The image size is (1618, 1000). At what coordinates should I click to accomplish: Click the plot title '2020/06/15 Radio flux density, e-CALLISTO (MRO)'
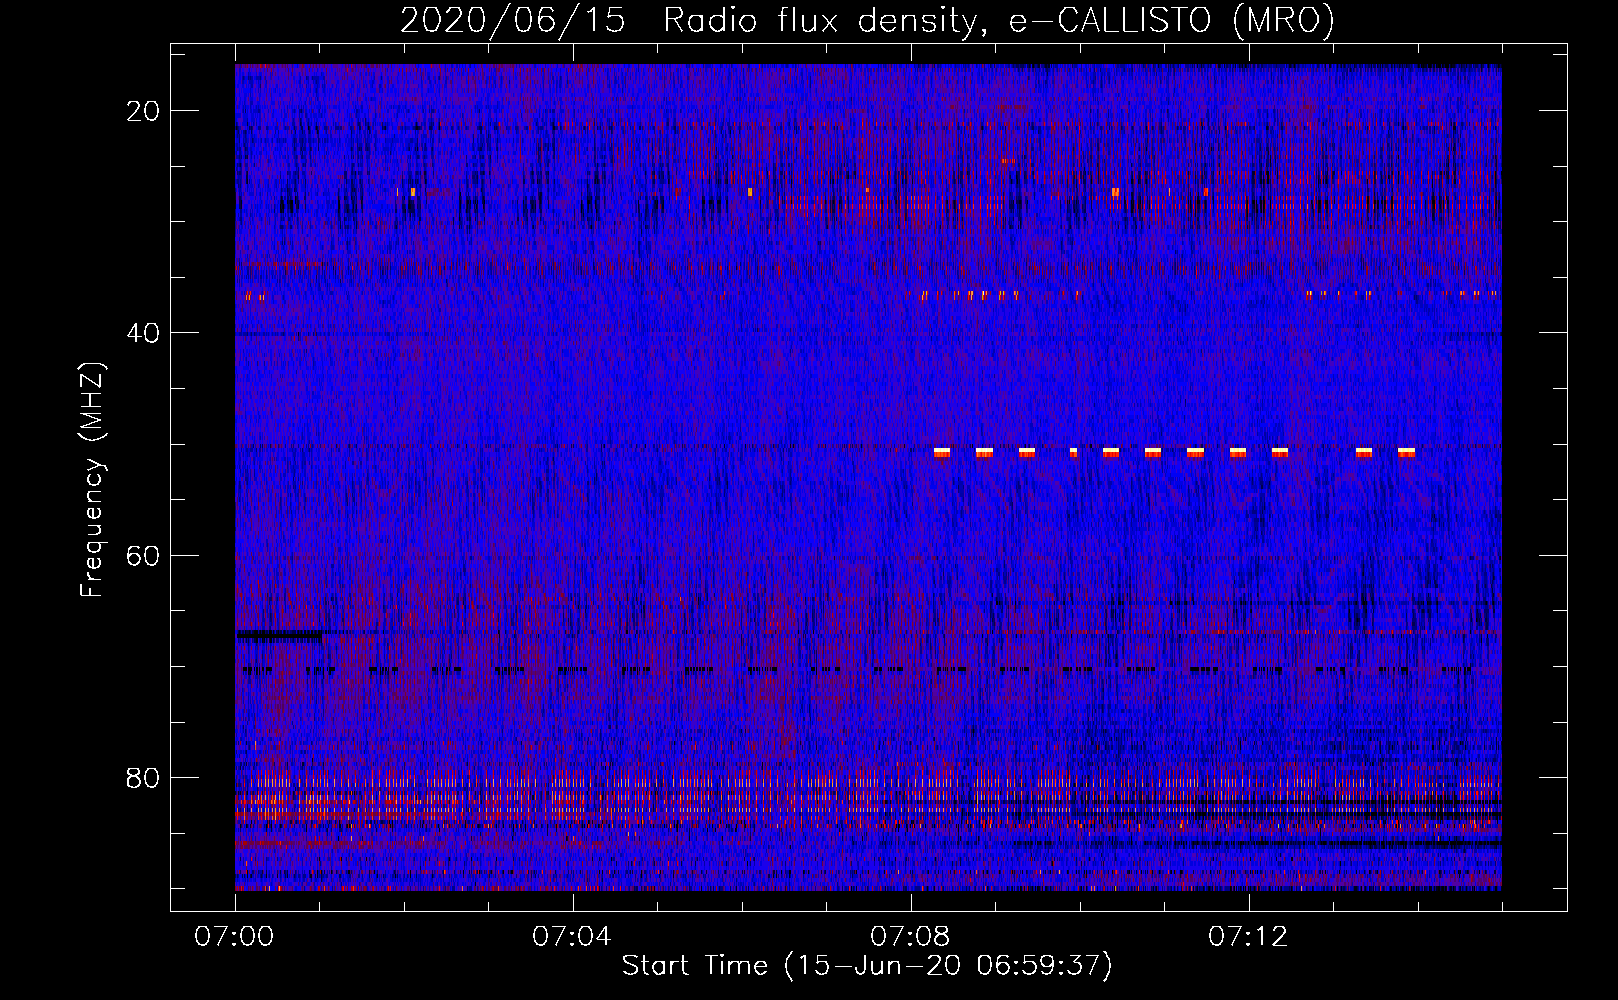pyautogui.click(x=867, y=20)
